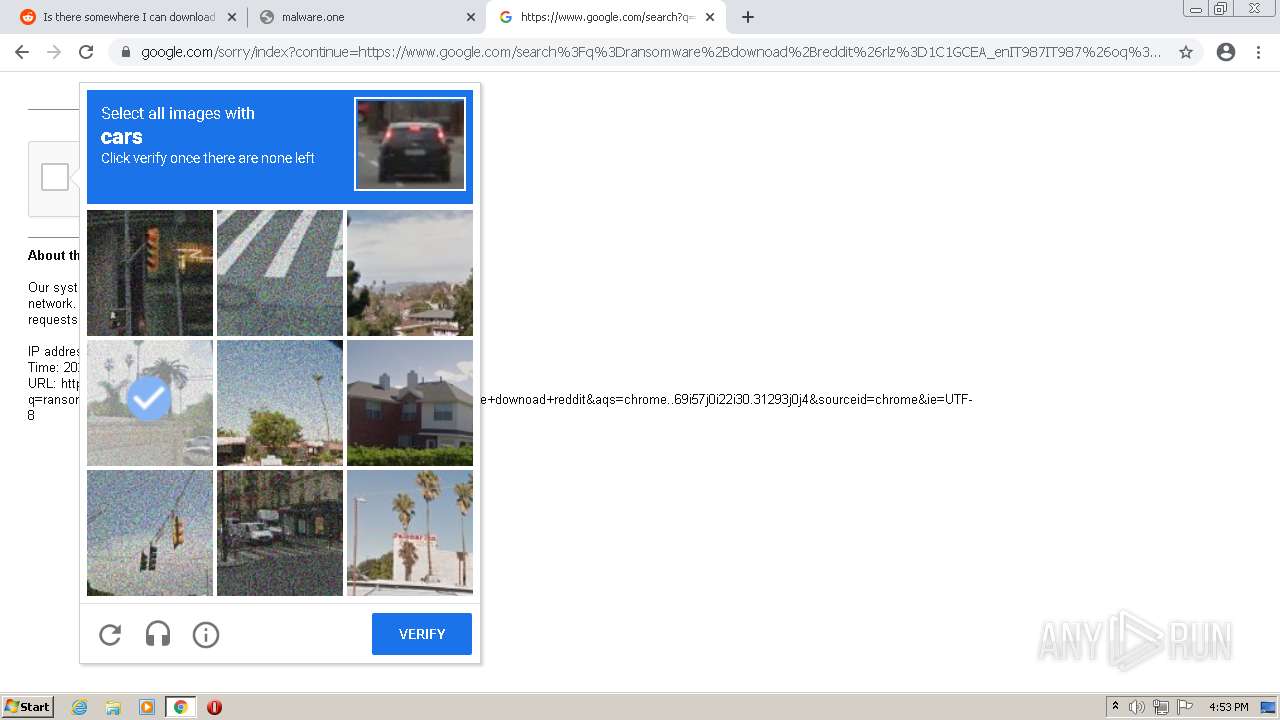
Task: Select the noisy green tree tile
Action: point(280,403)
